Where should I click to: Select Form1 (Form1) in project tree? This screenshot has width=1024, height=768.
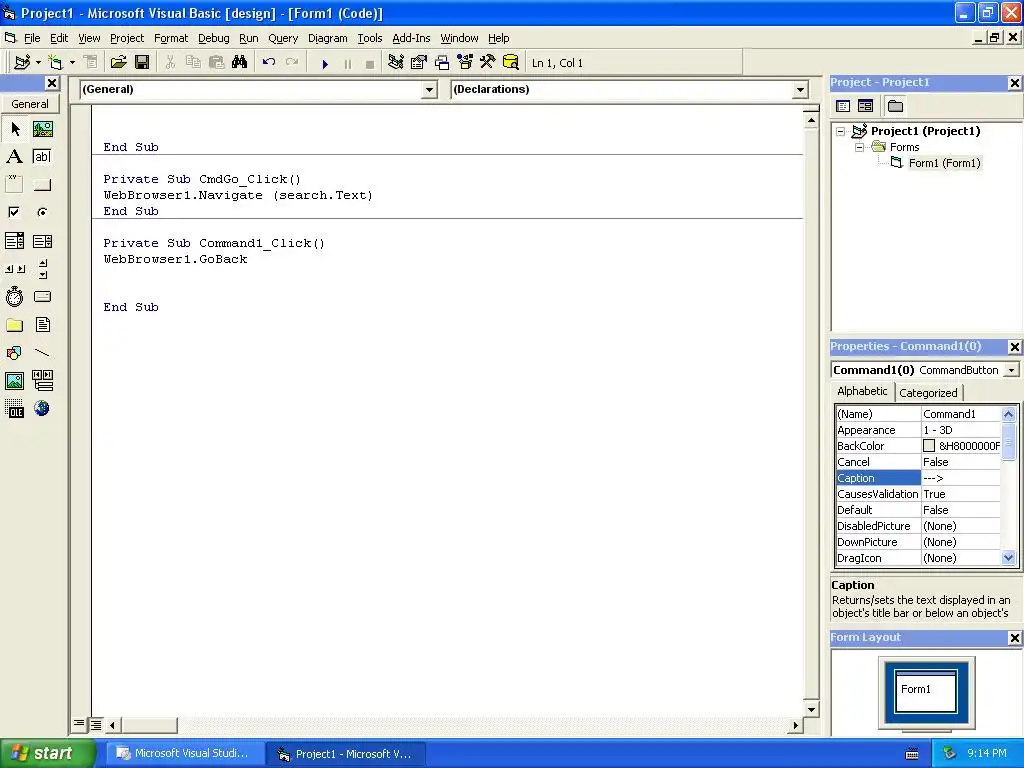click(944, 163)
